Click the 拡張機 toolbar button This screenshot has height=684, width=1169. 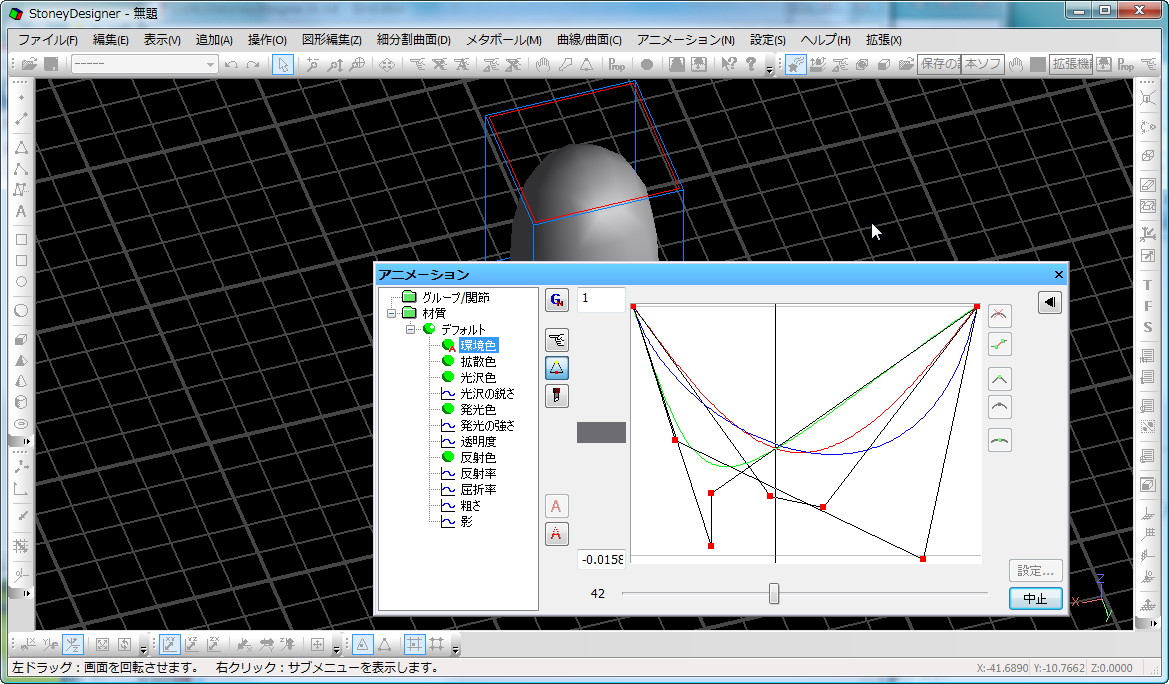(1070, 64)
